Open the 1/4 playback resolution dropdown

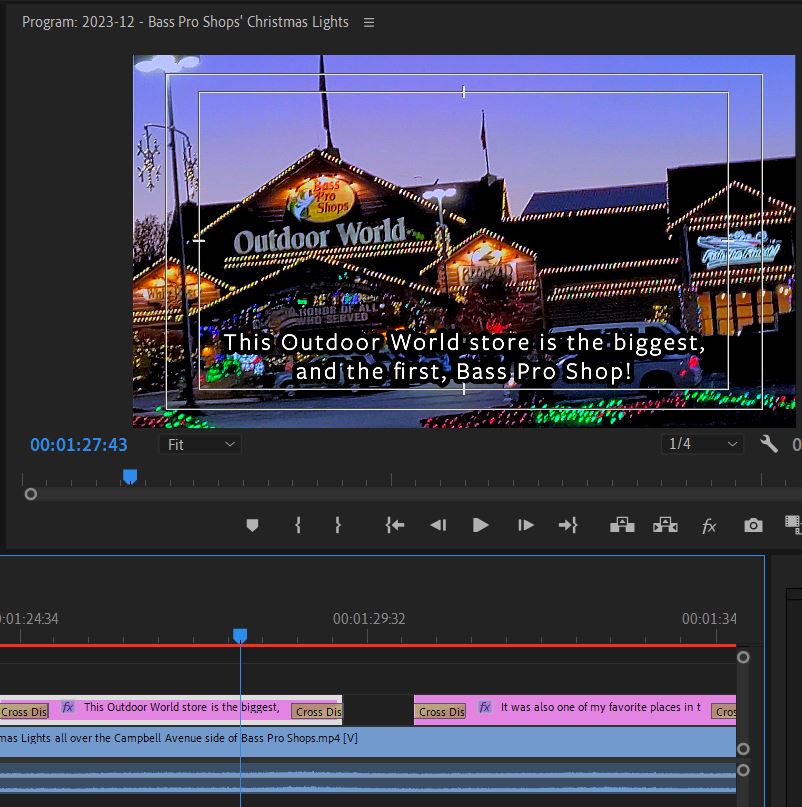click(x=702, y=444)
